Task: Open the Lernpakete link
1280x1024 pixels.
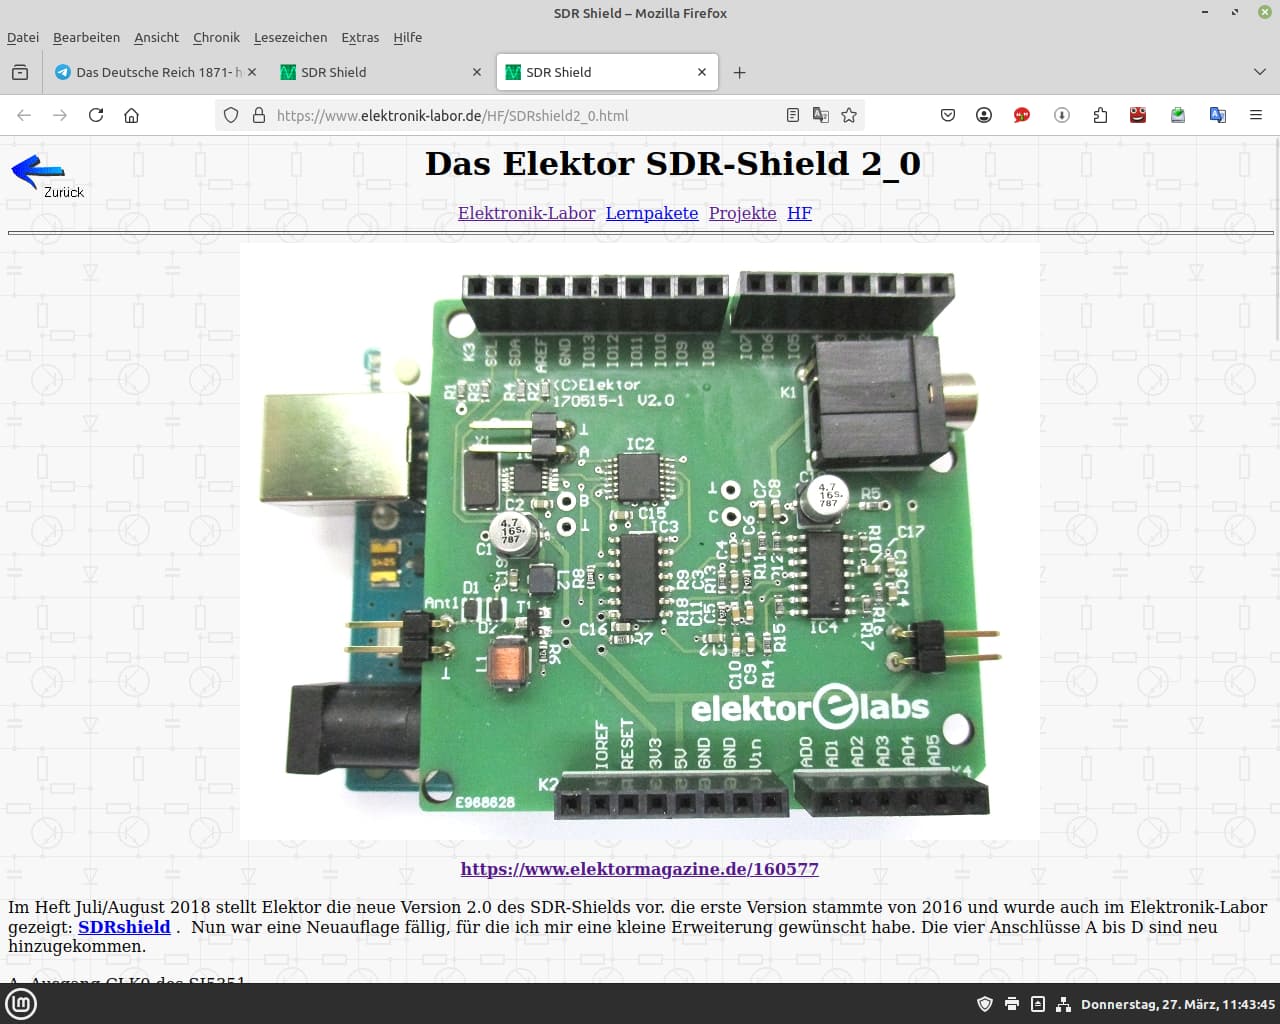Action: click(x=652, y=213)
